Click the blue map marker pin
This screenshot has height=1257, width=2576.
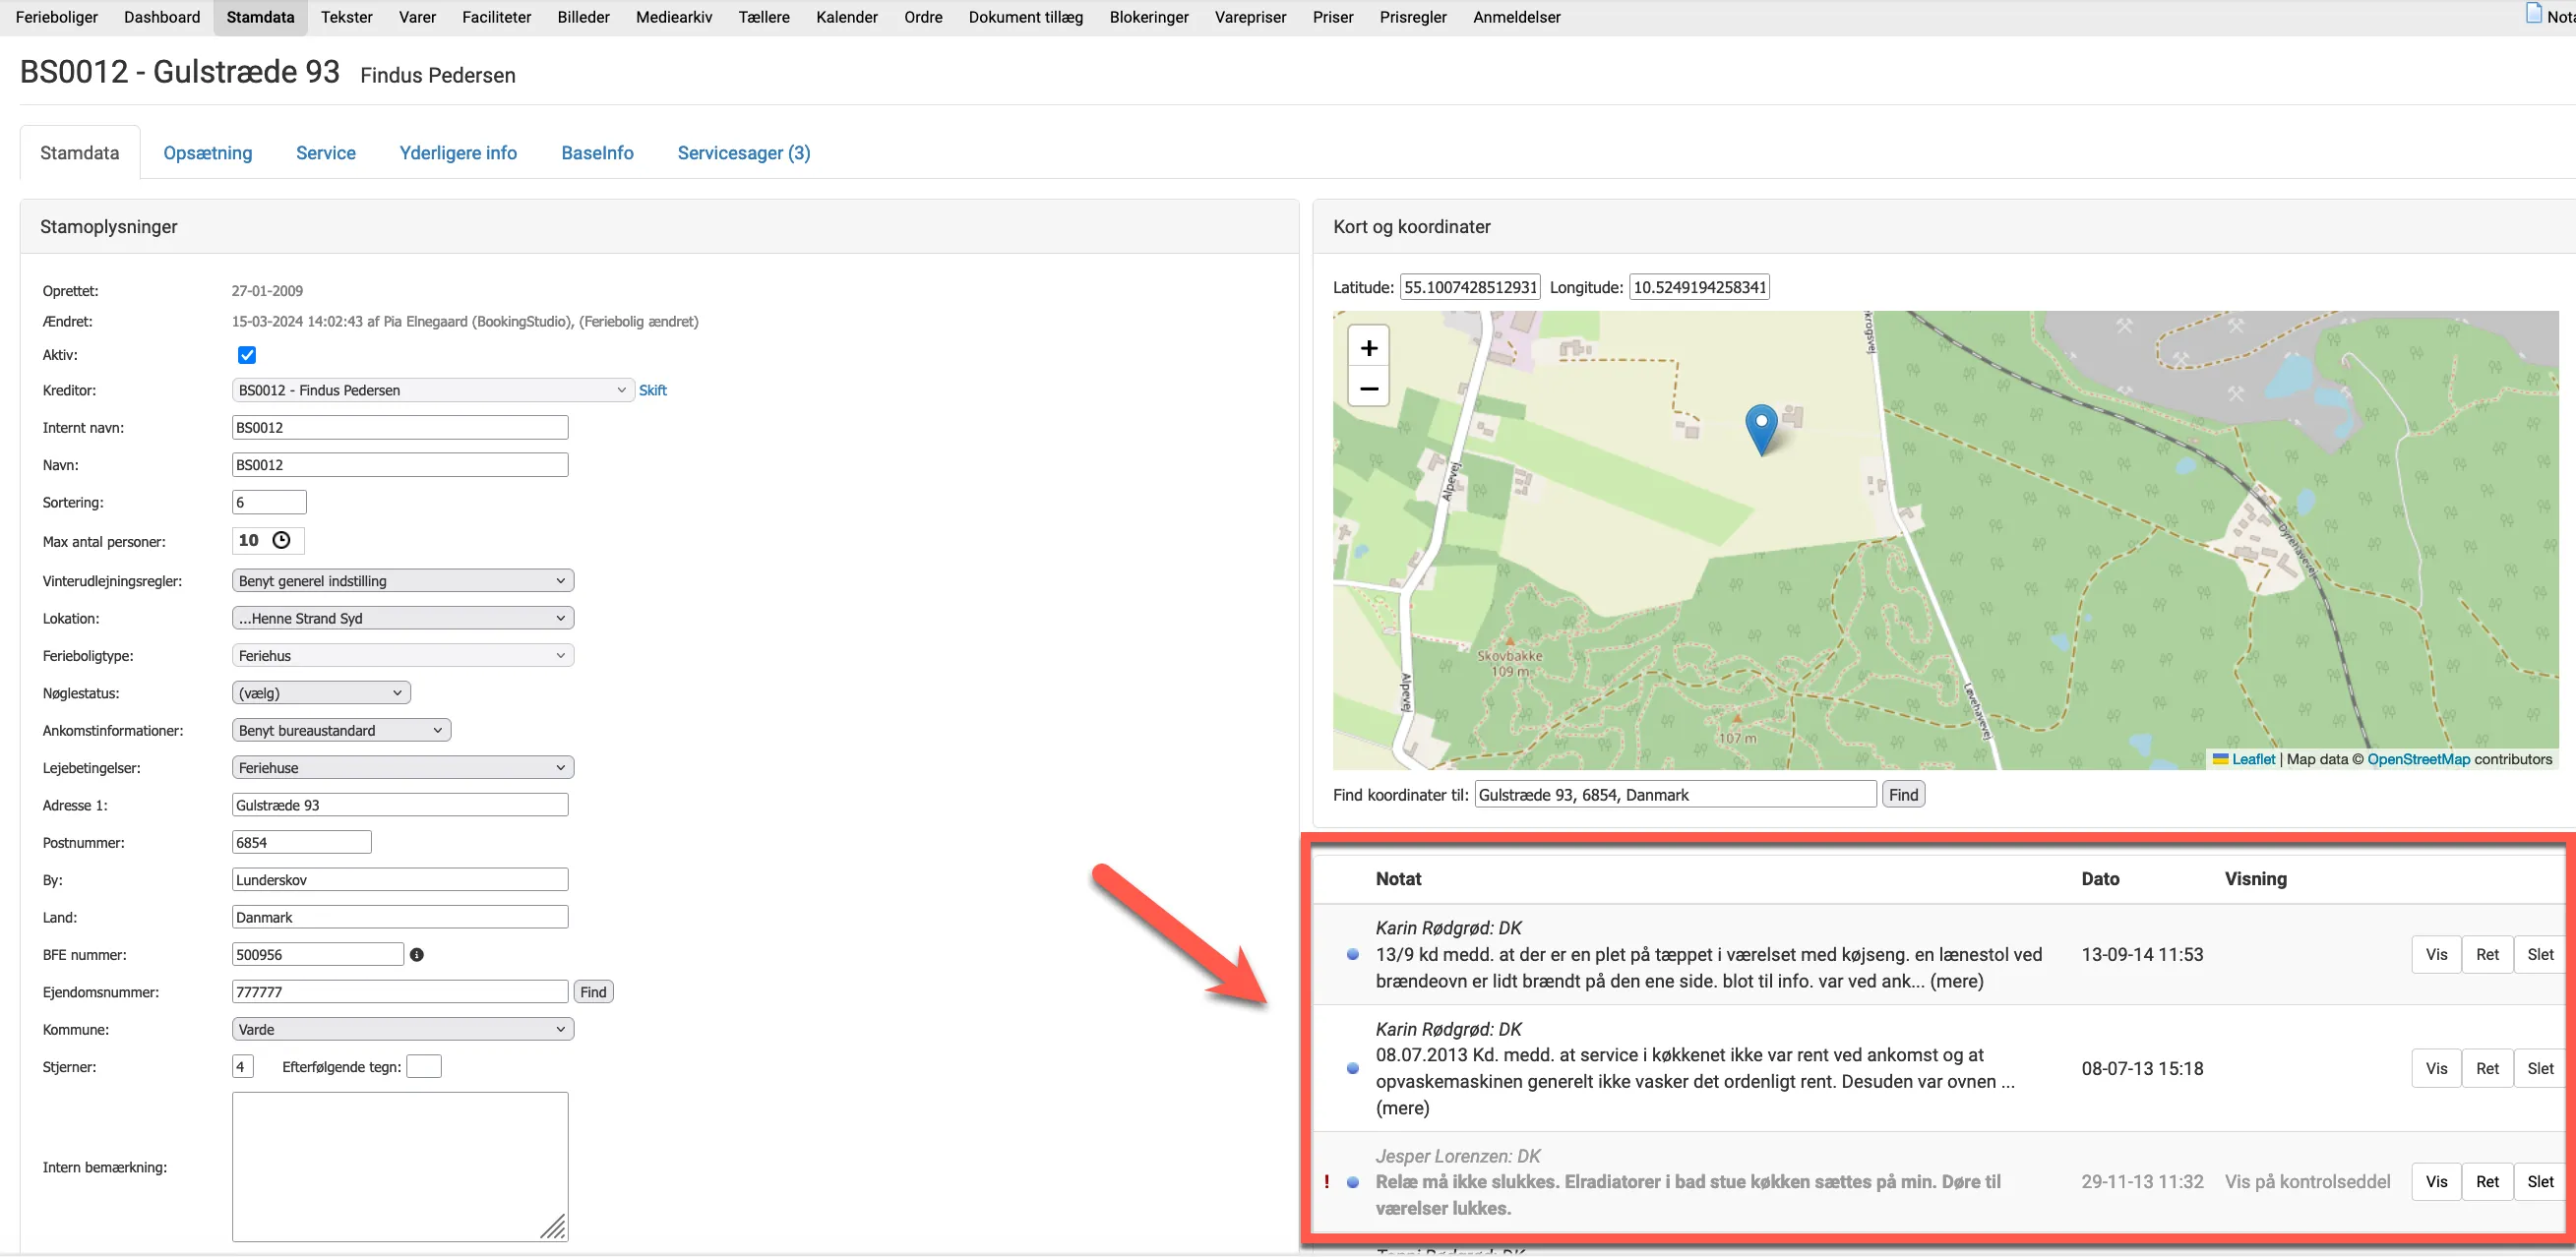click(1762, 428)
